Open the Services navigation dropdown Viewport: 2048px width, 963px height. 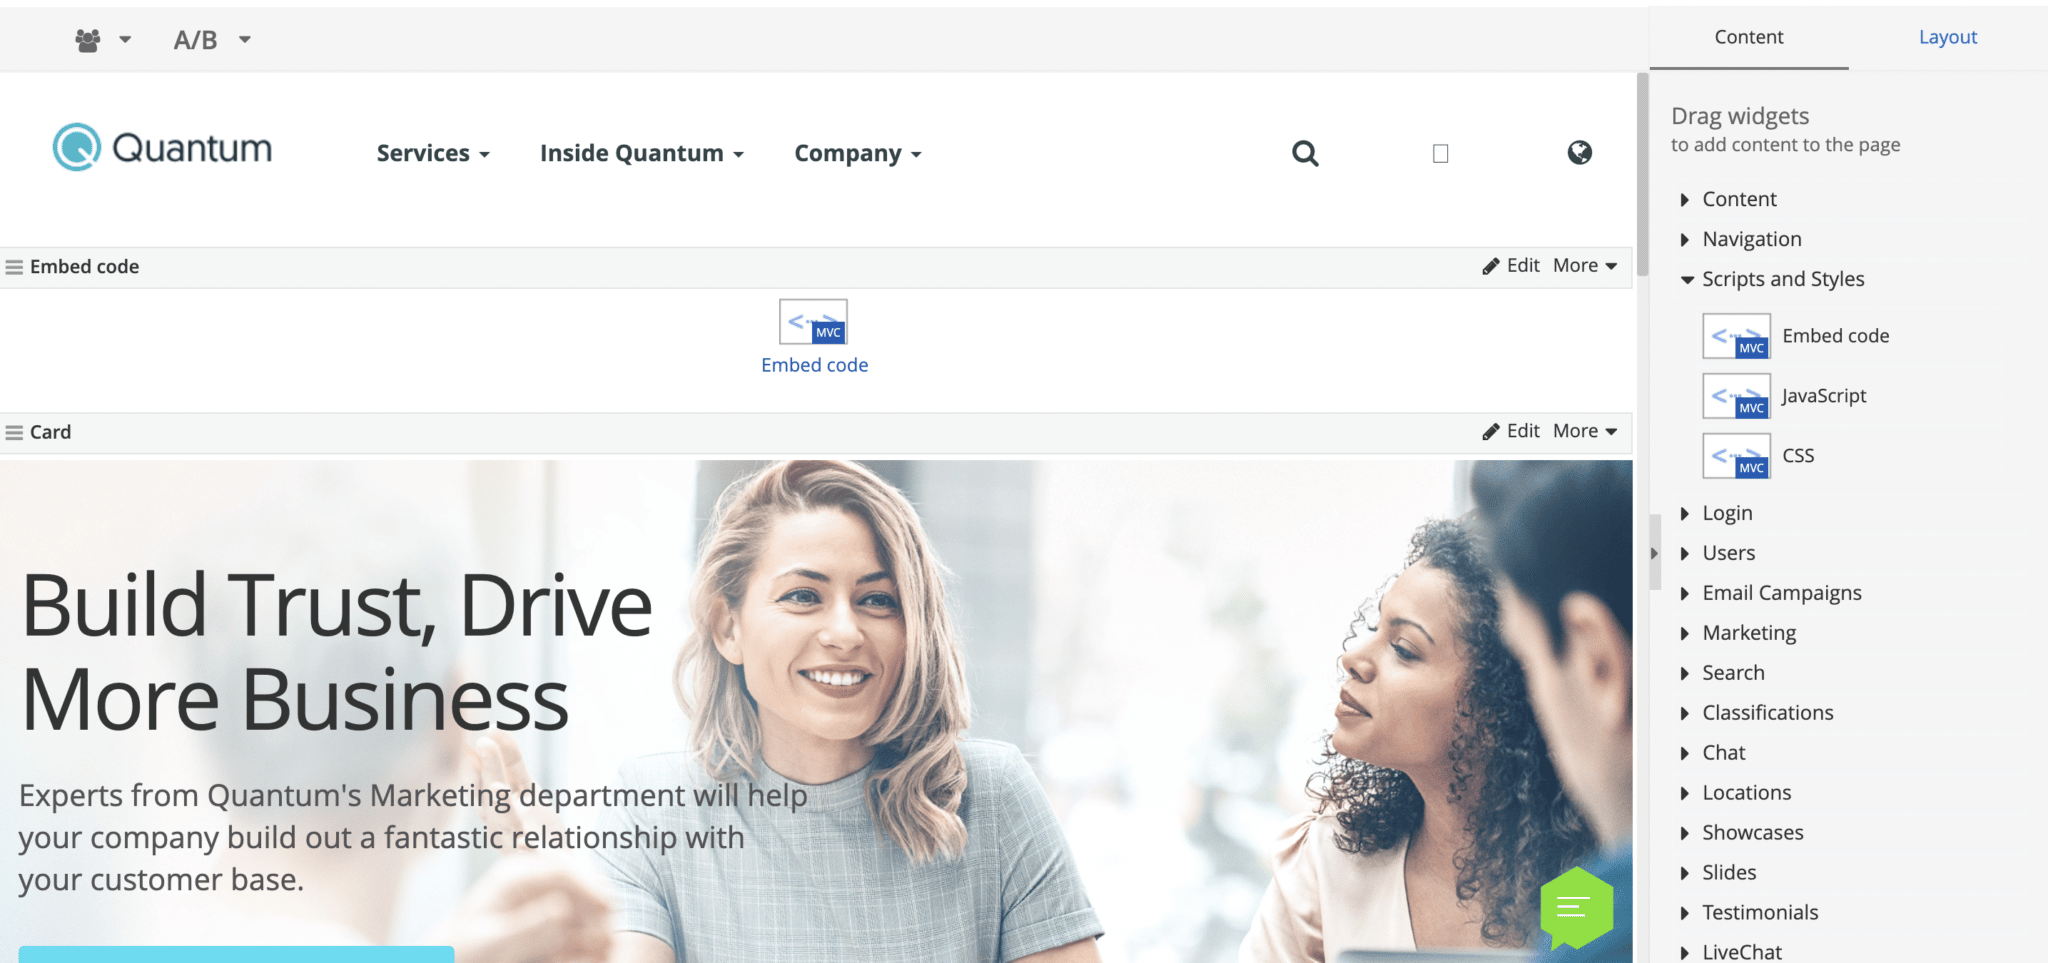click(432, 153)
